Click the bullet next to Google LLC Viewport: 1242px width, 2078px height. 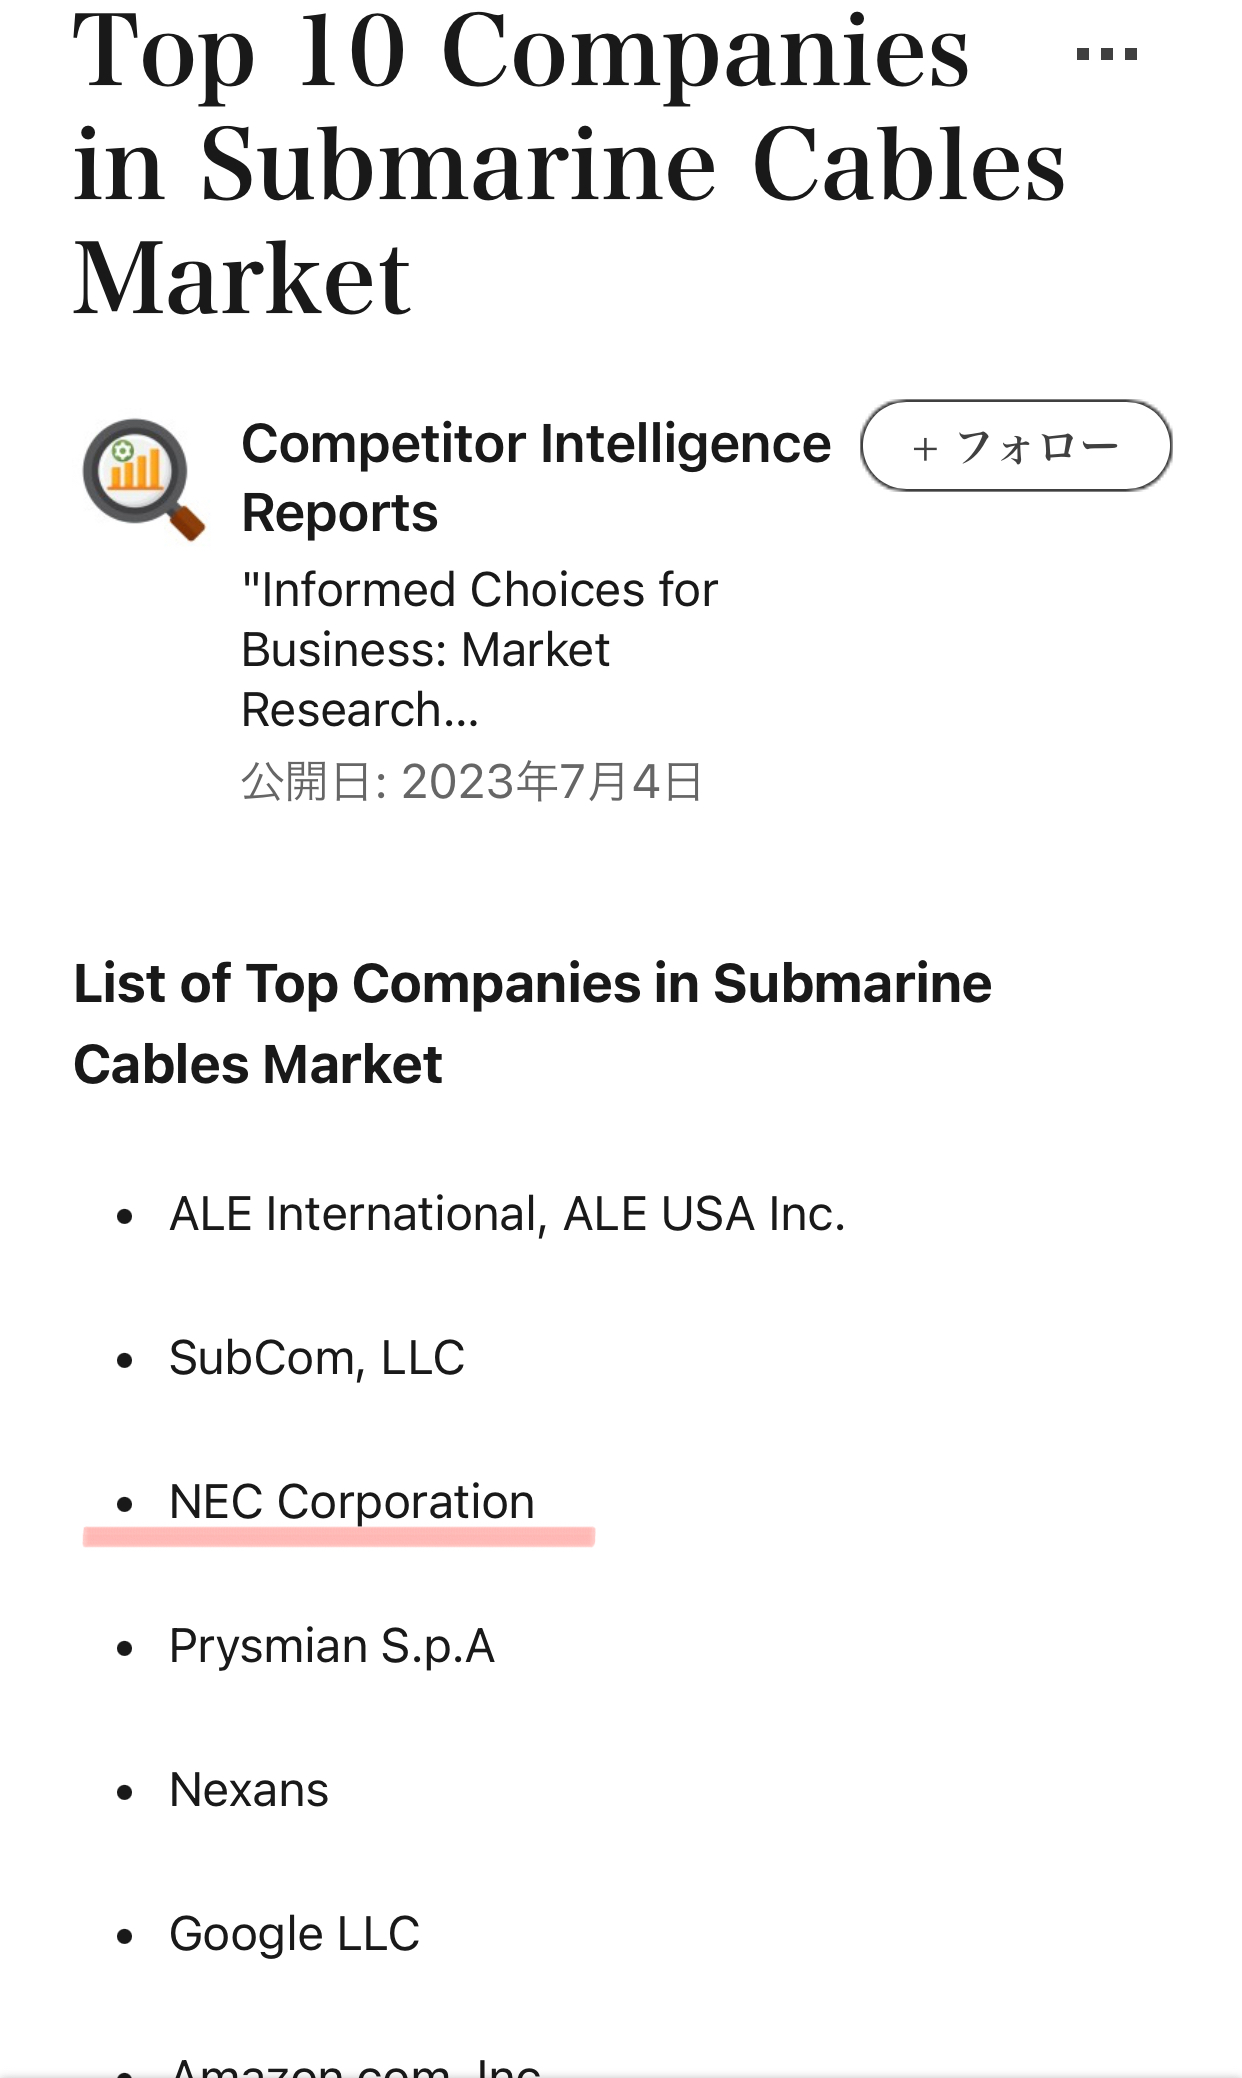click(125, 1936)
